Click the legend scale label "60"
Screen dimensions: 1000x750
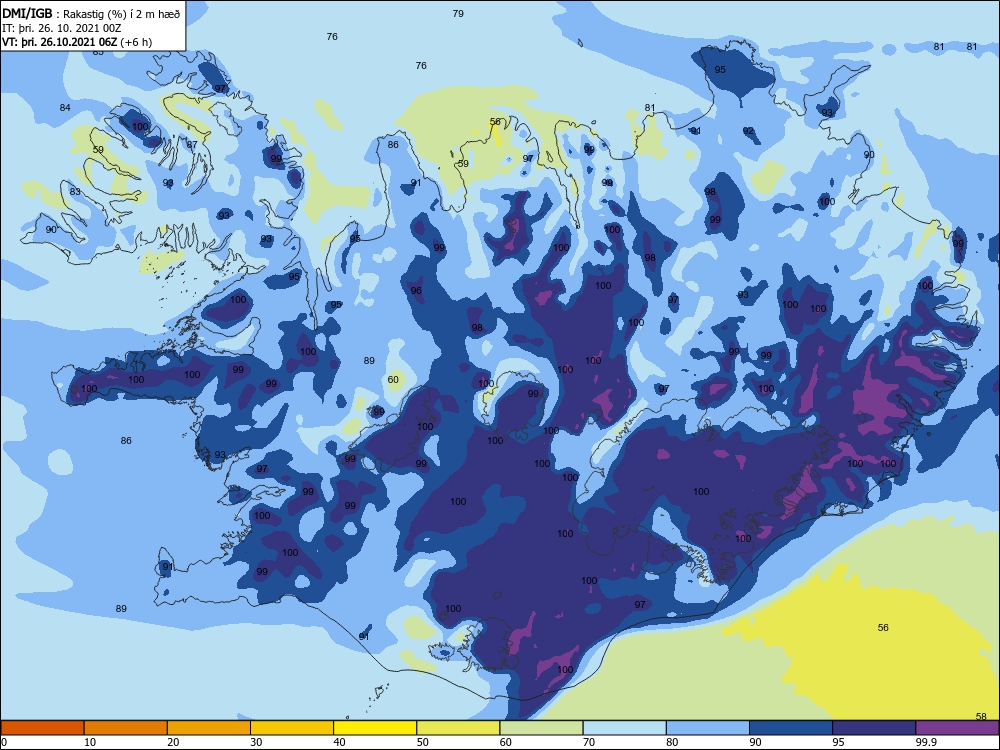coord(506,742)
